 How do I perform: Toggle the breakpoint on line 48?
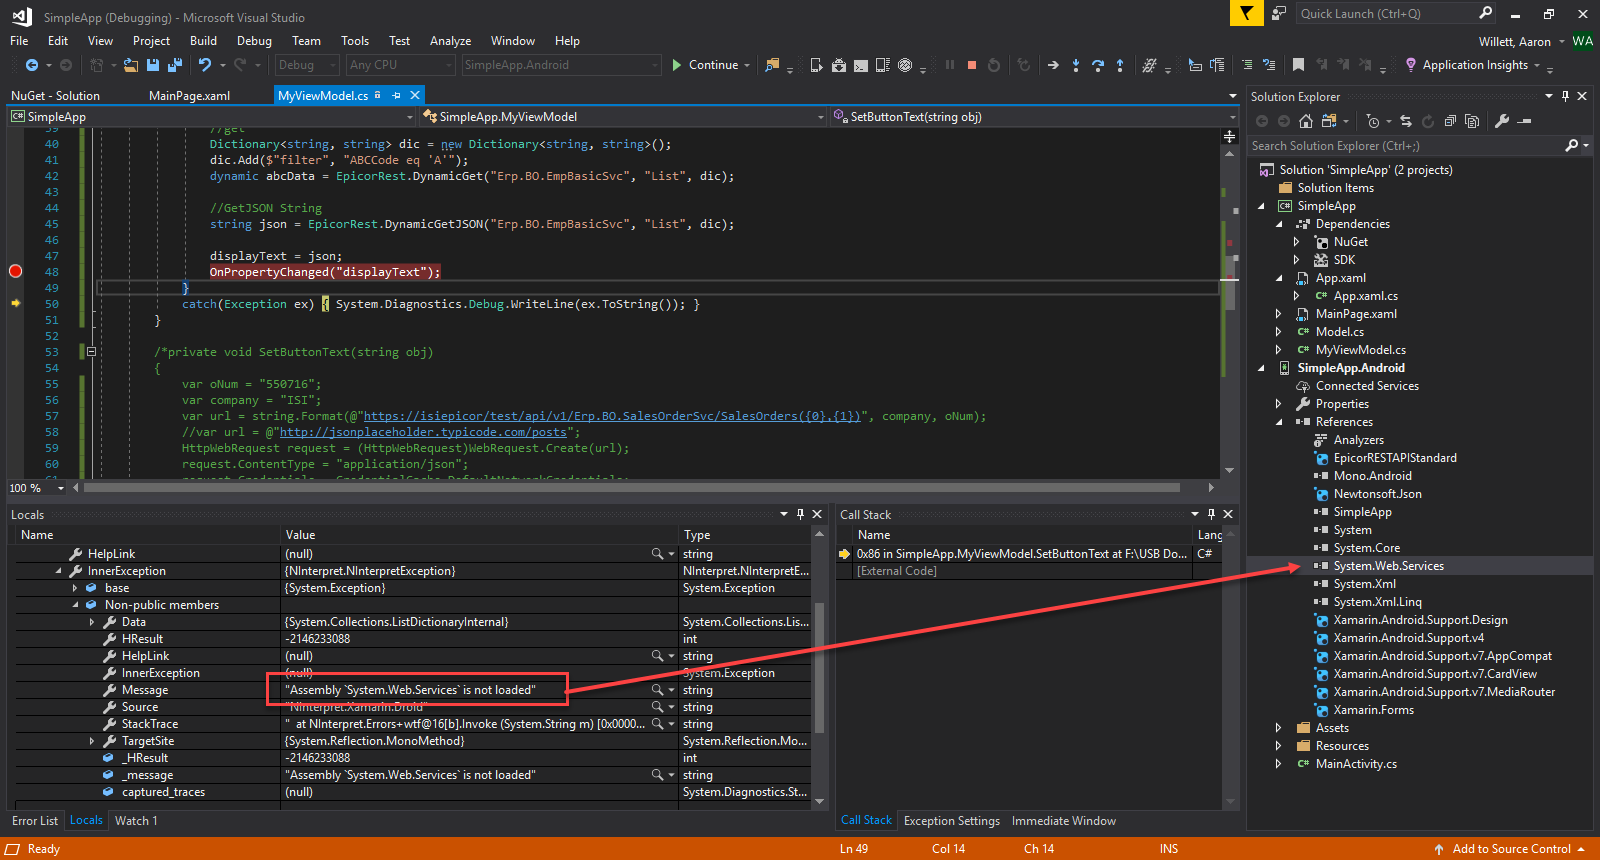coord(15,272)
